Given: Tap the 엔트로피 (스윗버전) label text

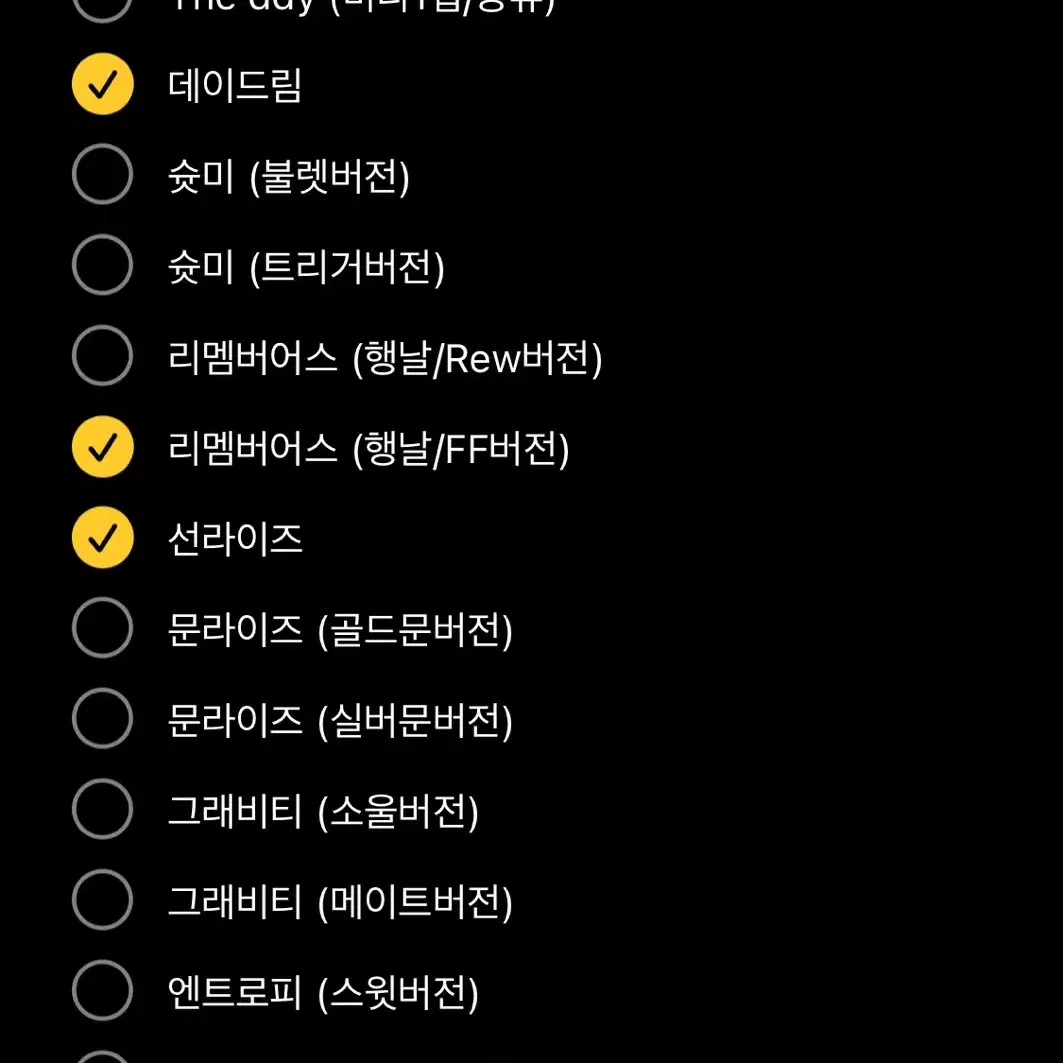Looking at the screenshot, I should [x=323, y=993].
